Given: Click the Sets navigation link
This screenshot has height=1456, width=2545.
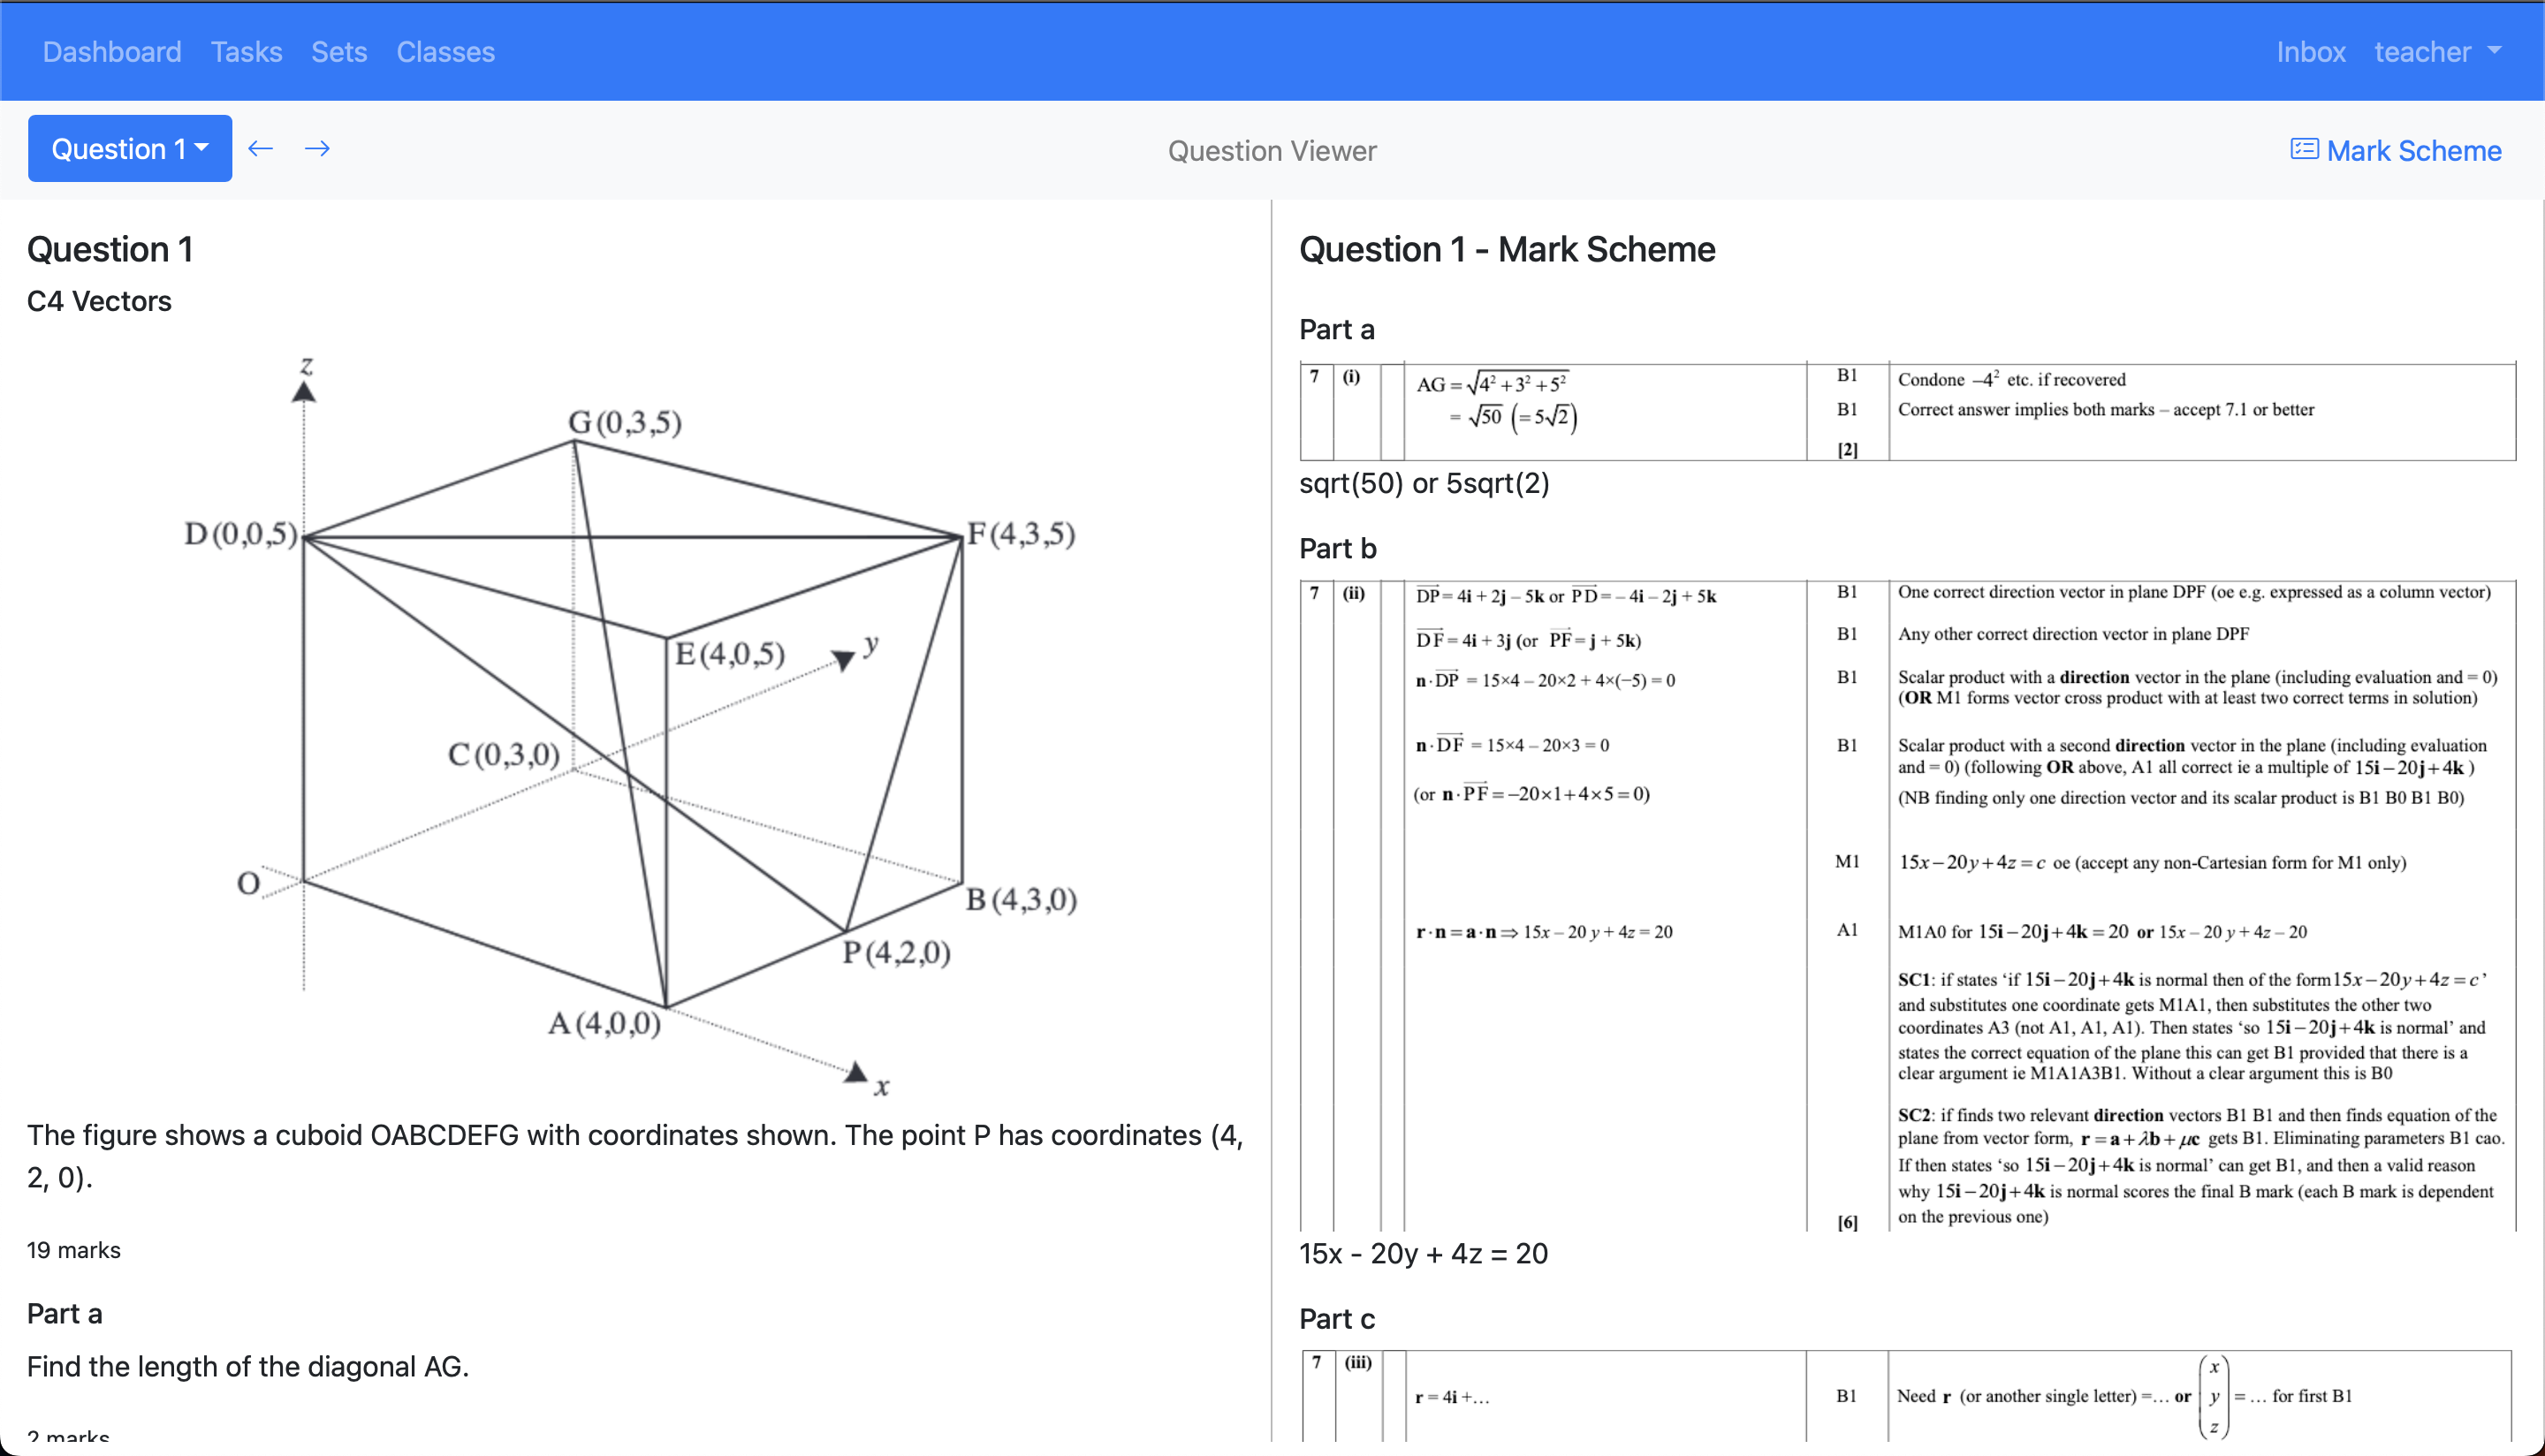Looking at the screenshot, I should tap(339, 50).
